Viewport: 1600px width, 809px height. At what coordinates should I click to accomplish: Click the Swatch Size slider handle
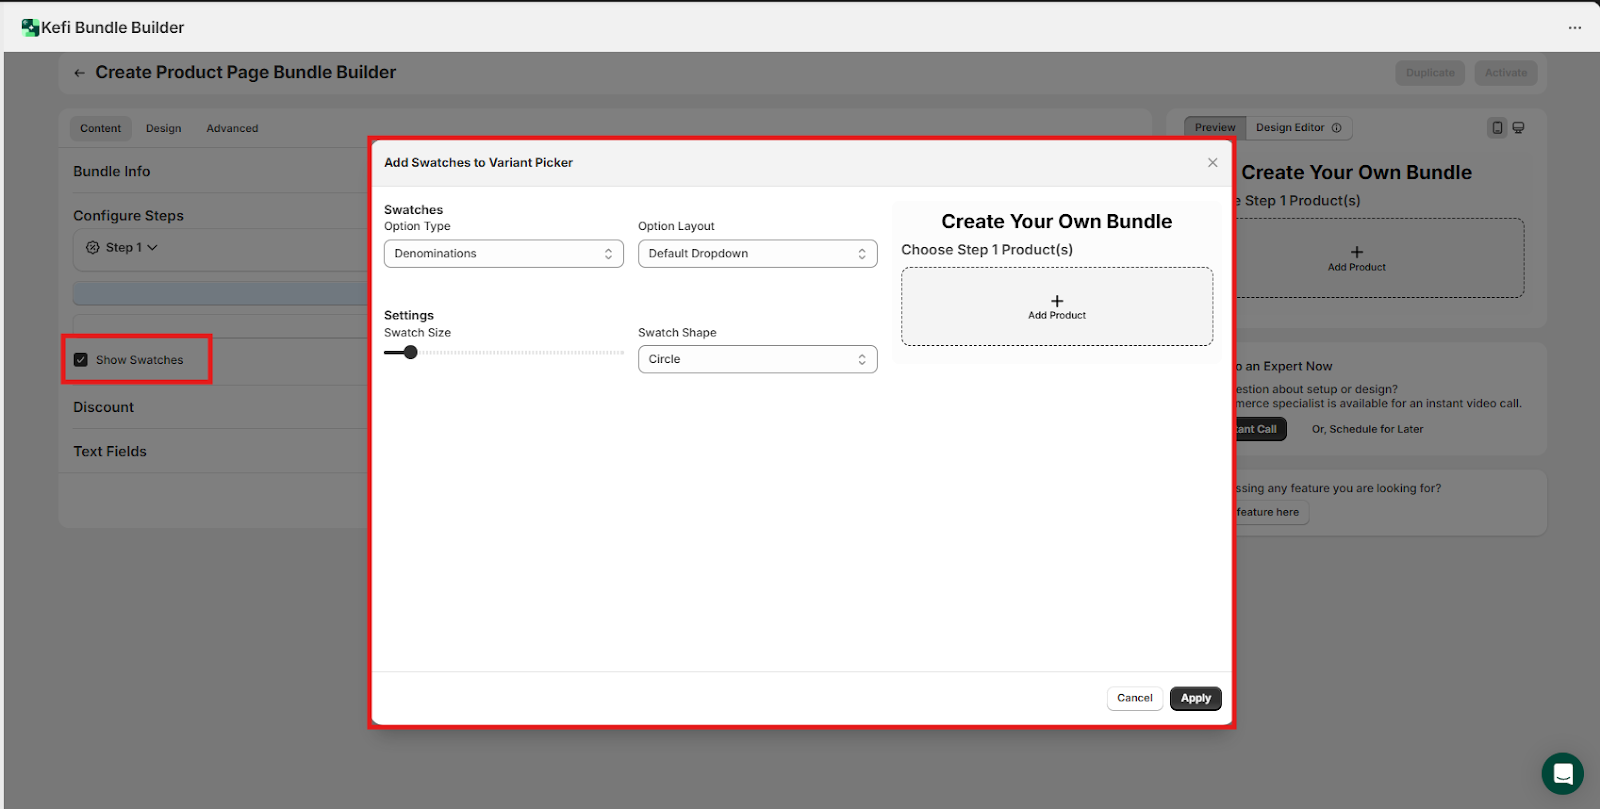pyautogui.click(x=410, y=352)
